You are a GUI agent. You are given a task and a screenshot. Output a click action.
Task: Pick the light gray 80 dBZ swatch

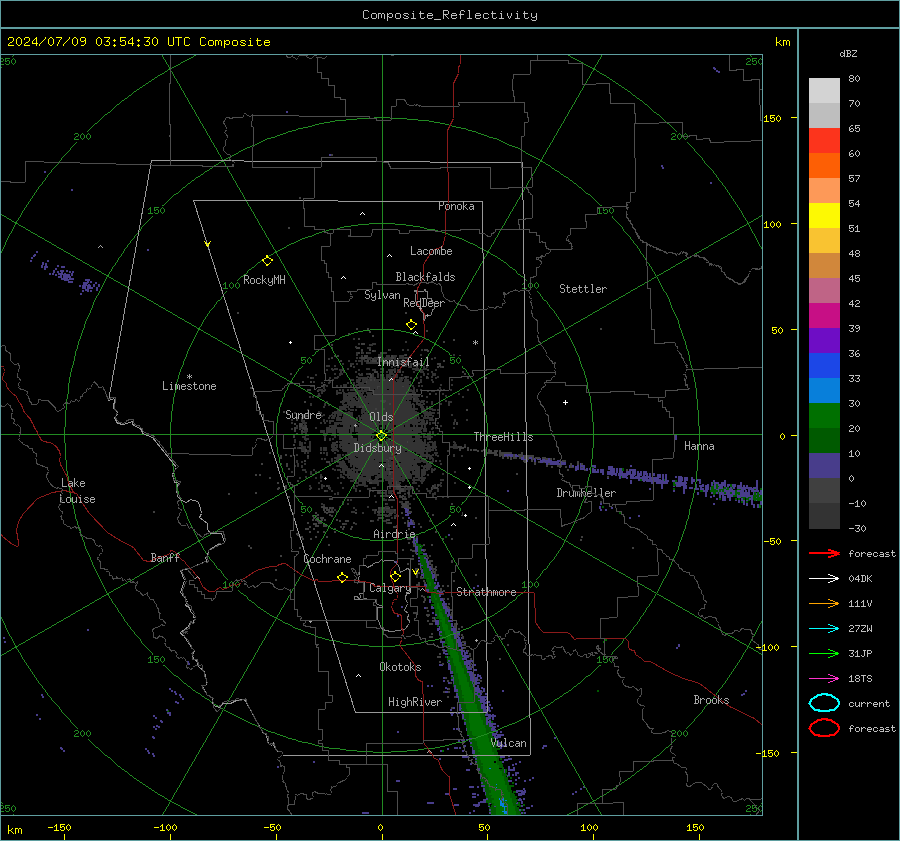(824, 90)
